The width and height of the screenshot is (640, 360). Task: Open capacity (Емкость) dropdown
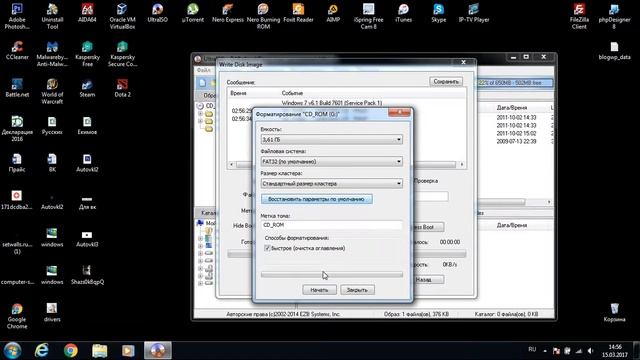(x=331, y=140)
